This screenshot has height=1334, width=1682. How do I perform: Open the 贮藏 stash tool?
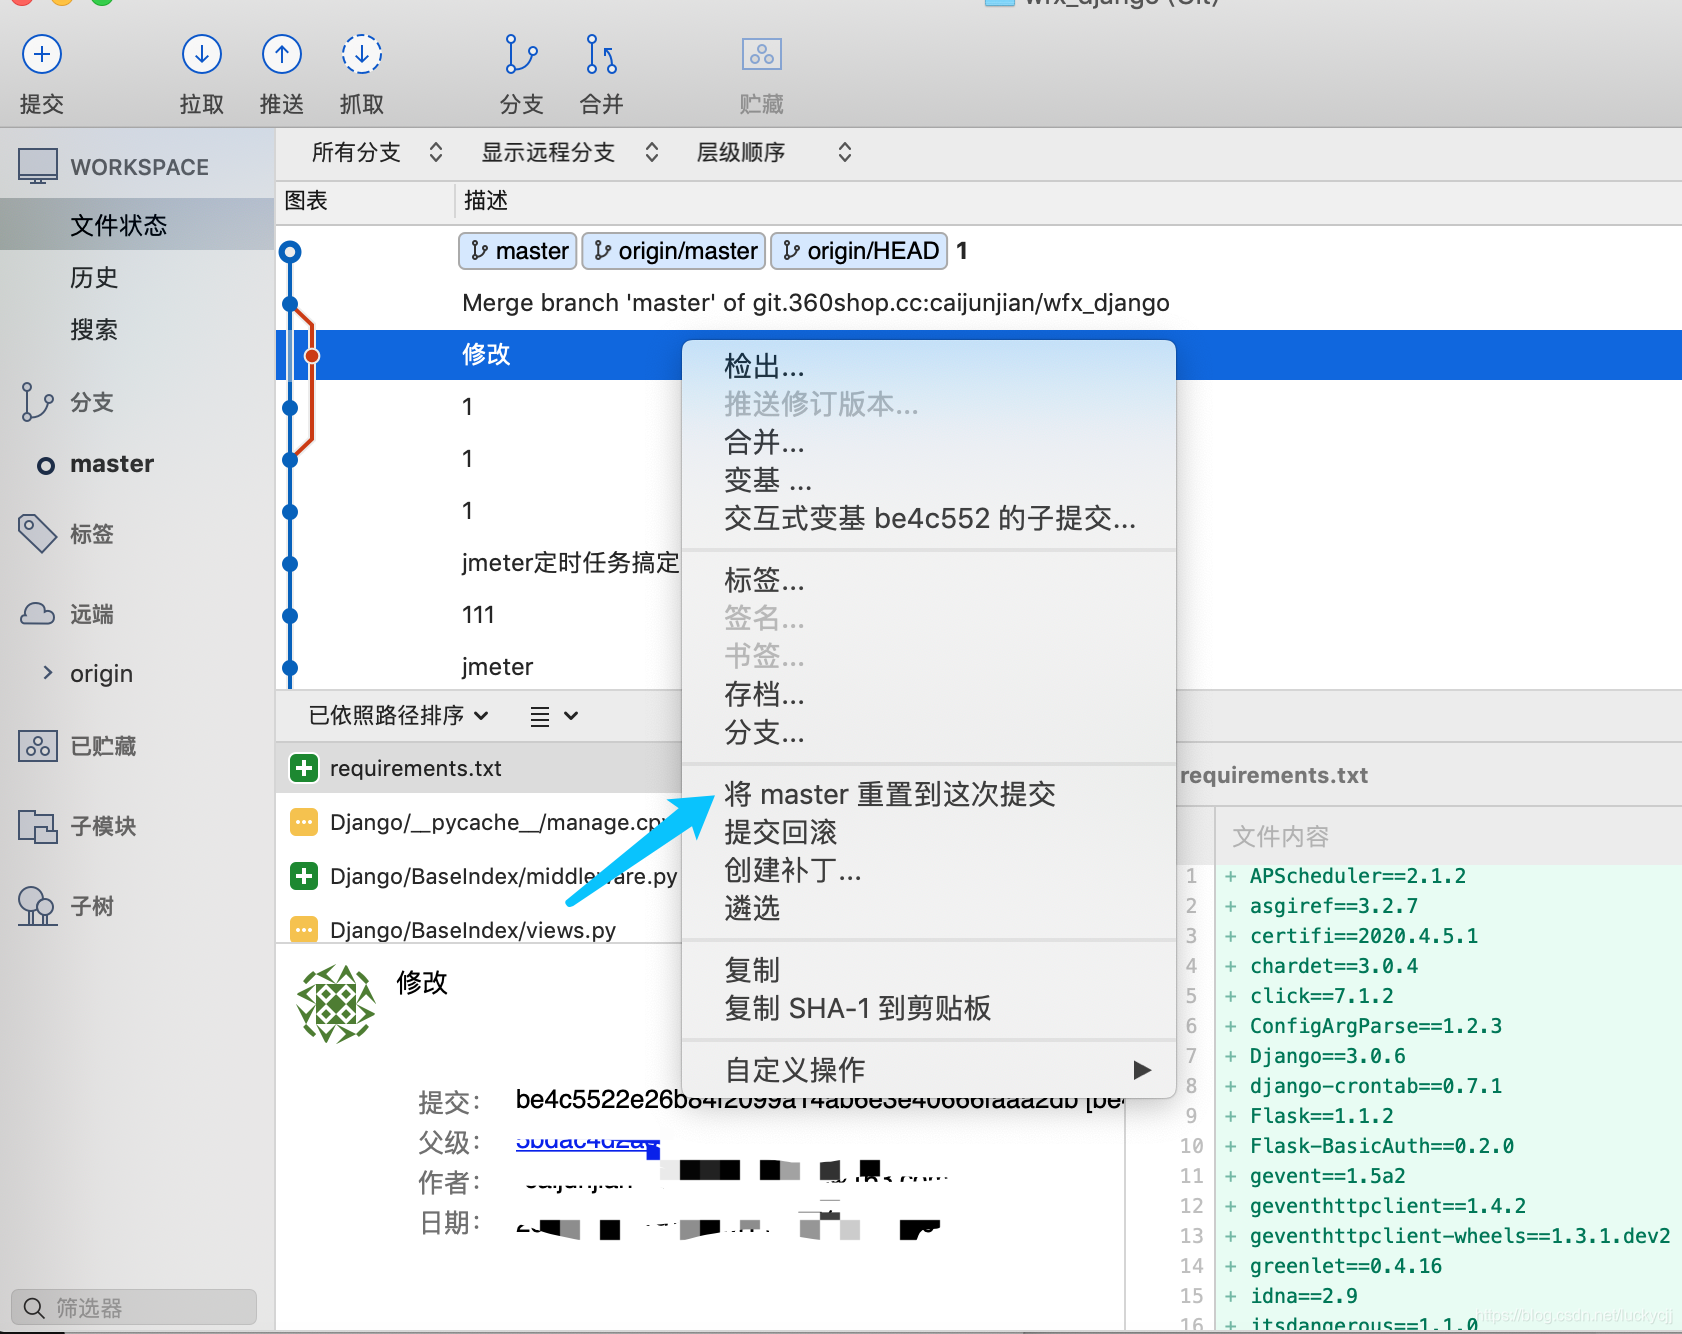pos(761,54)
